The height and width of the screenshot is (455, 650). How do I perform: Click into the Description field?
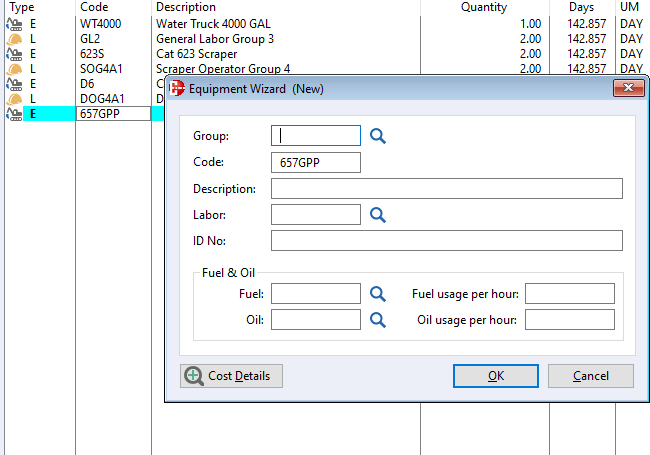pos(447,189)
